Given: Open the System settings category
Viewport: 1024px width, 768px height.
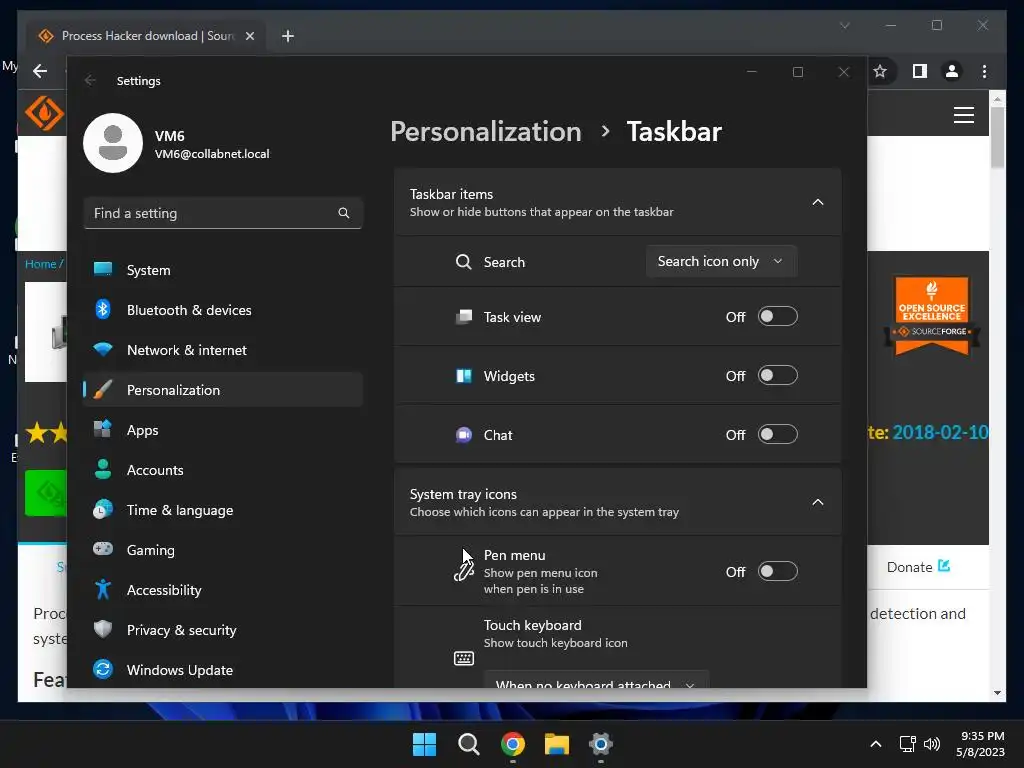Looking at the screenshot, I should [x=223, y=270].
